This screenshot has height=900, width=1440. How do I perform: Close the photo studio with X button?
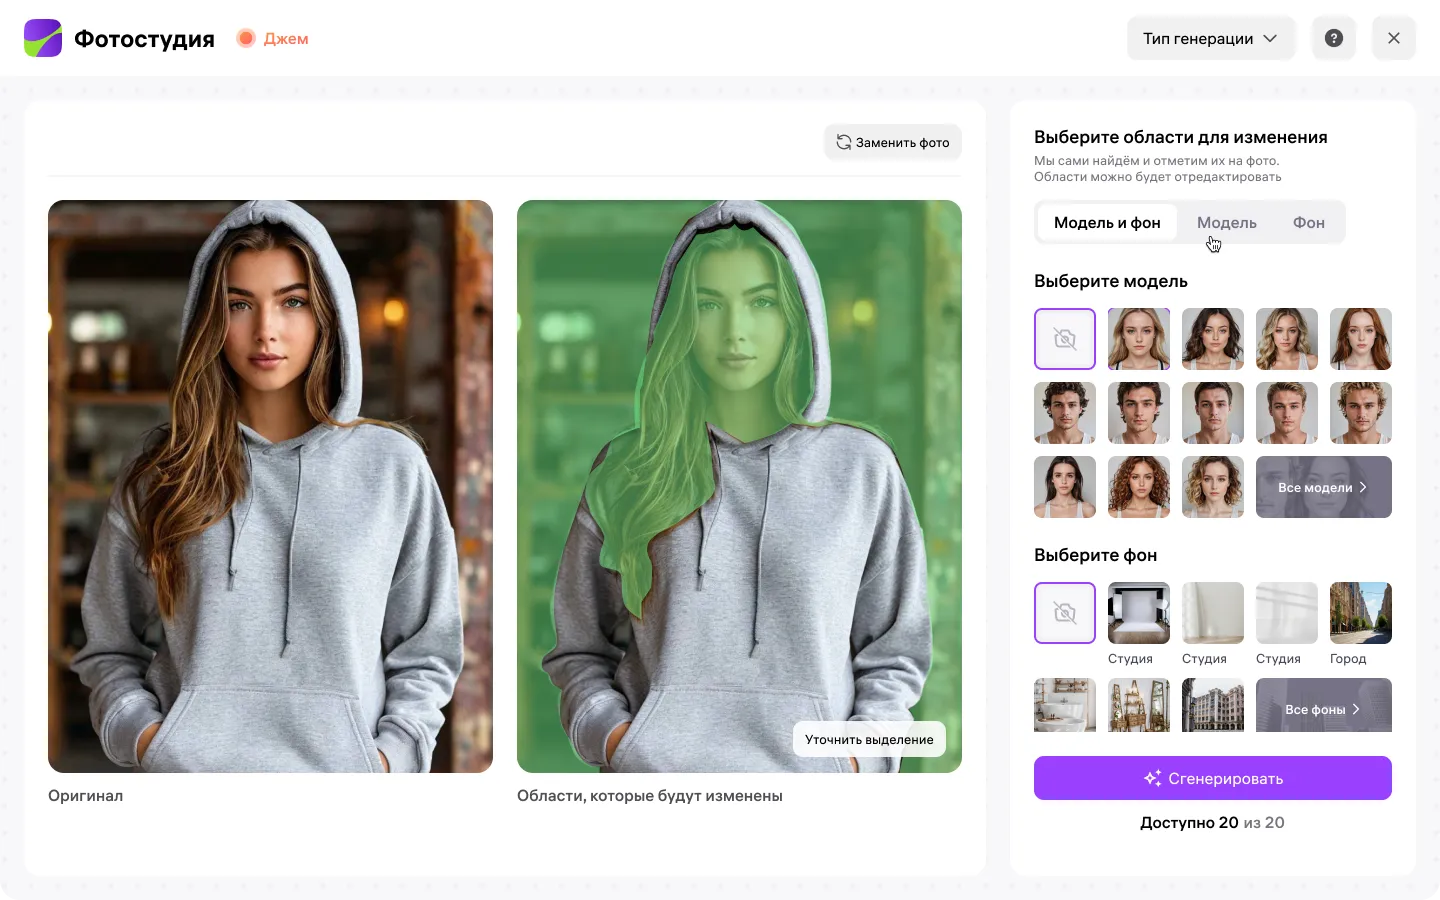1393,38
